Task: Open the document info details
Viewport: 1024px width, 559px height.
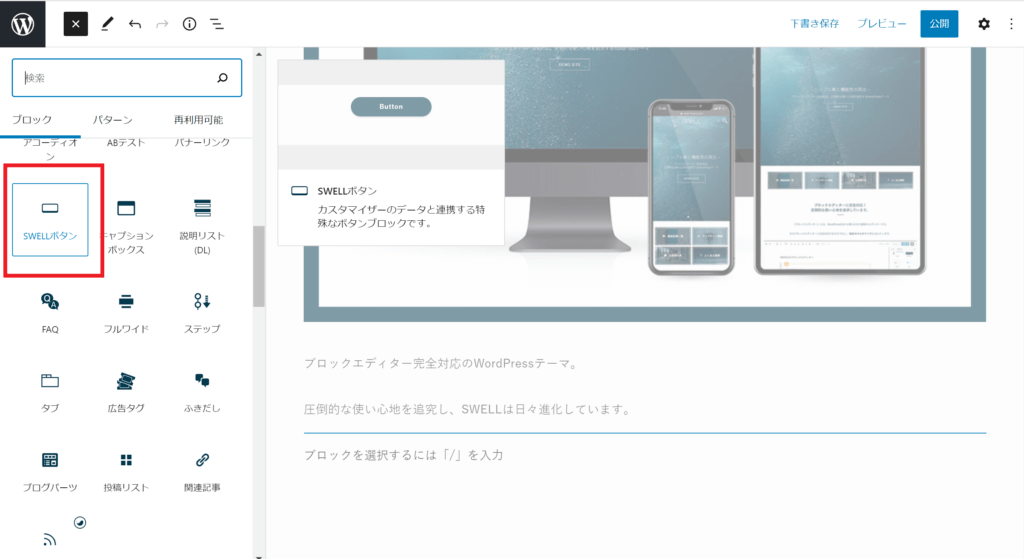Action: 189,24
